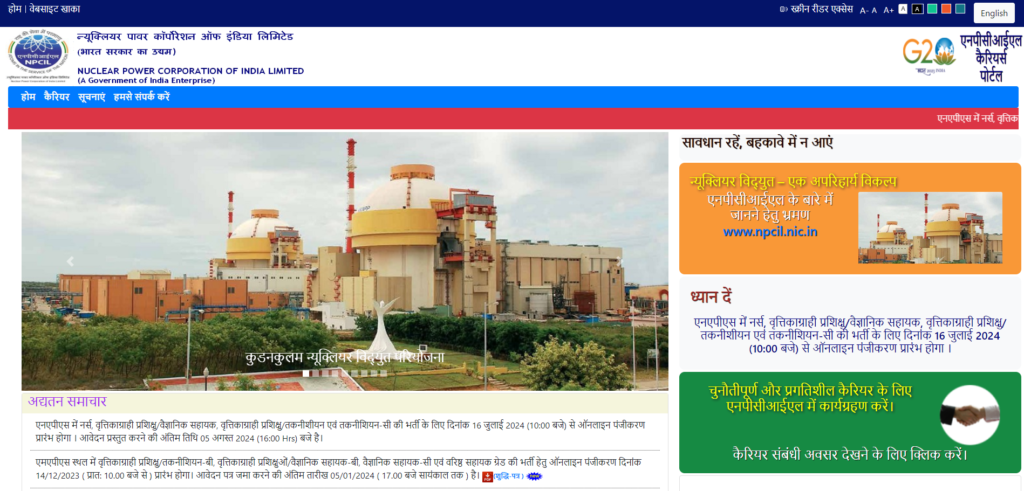Choose the orange color theme swatch
1024x491 pixels.
pos(946,8)
